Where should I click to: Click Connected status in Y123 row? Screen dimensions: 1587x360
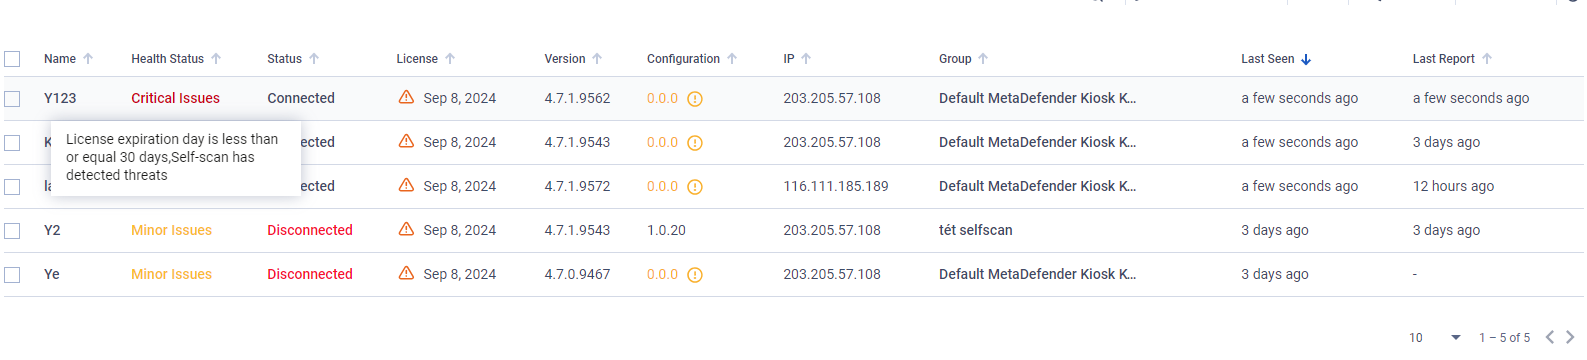[301, 98]
